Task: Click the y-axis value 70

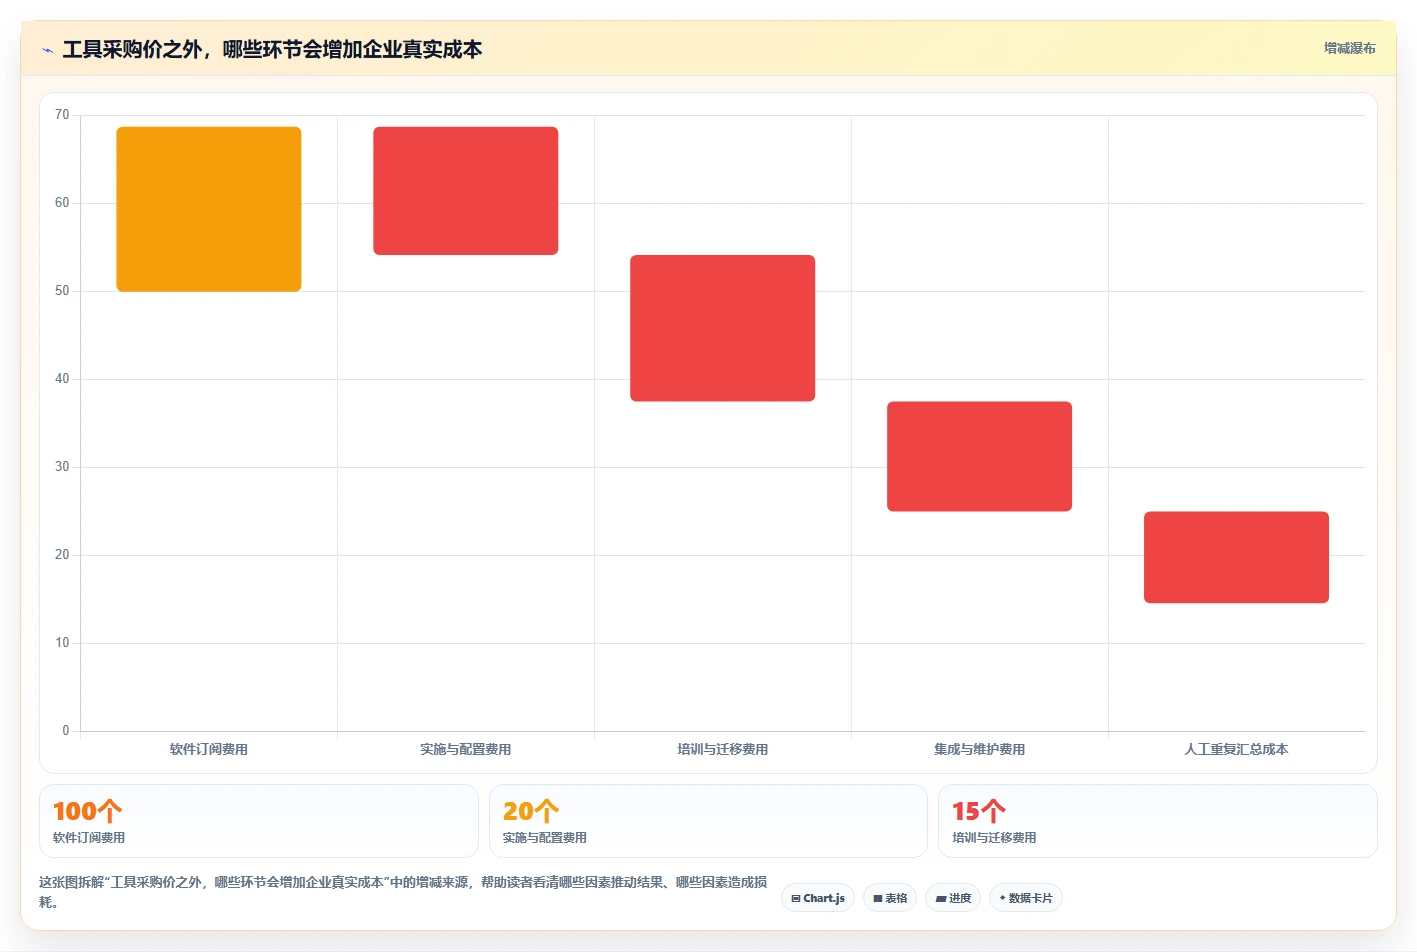Action: (62, 115)
